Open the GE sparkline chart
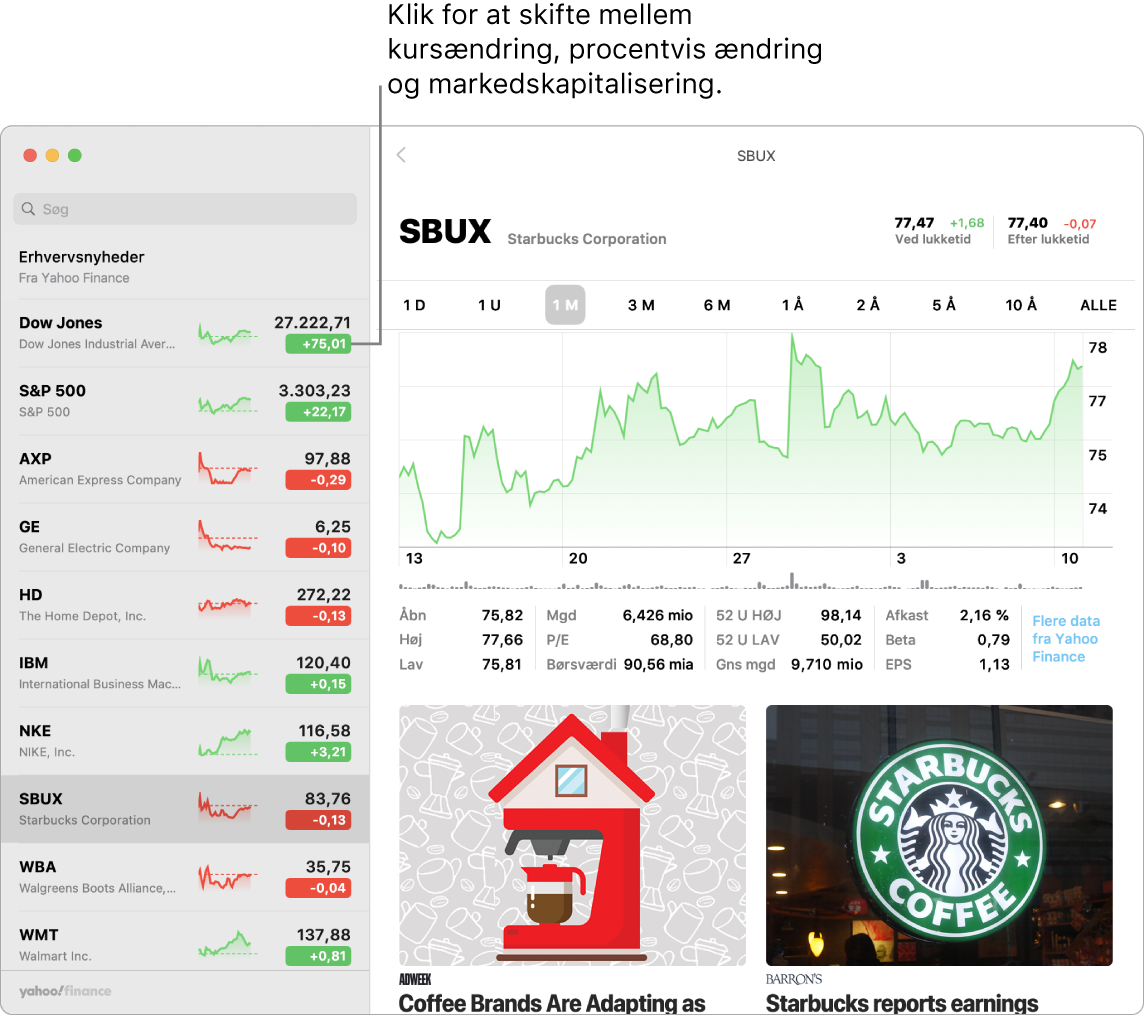The height and width of the screenshot is (1016, 1144). click(228, 537)
